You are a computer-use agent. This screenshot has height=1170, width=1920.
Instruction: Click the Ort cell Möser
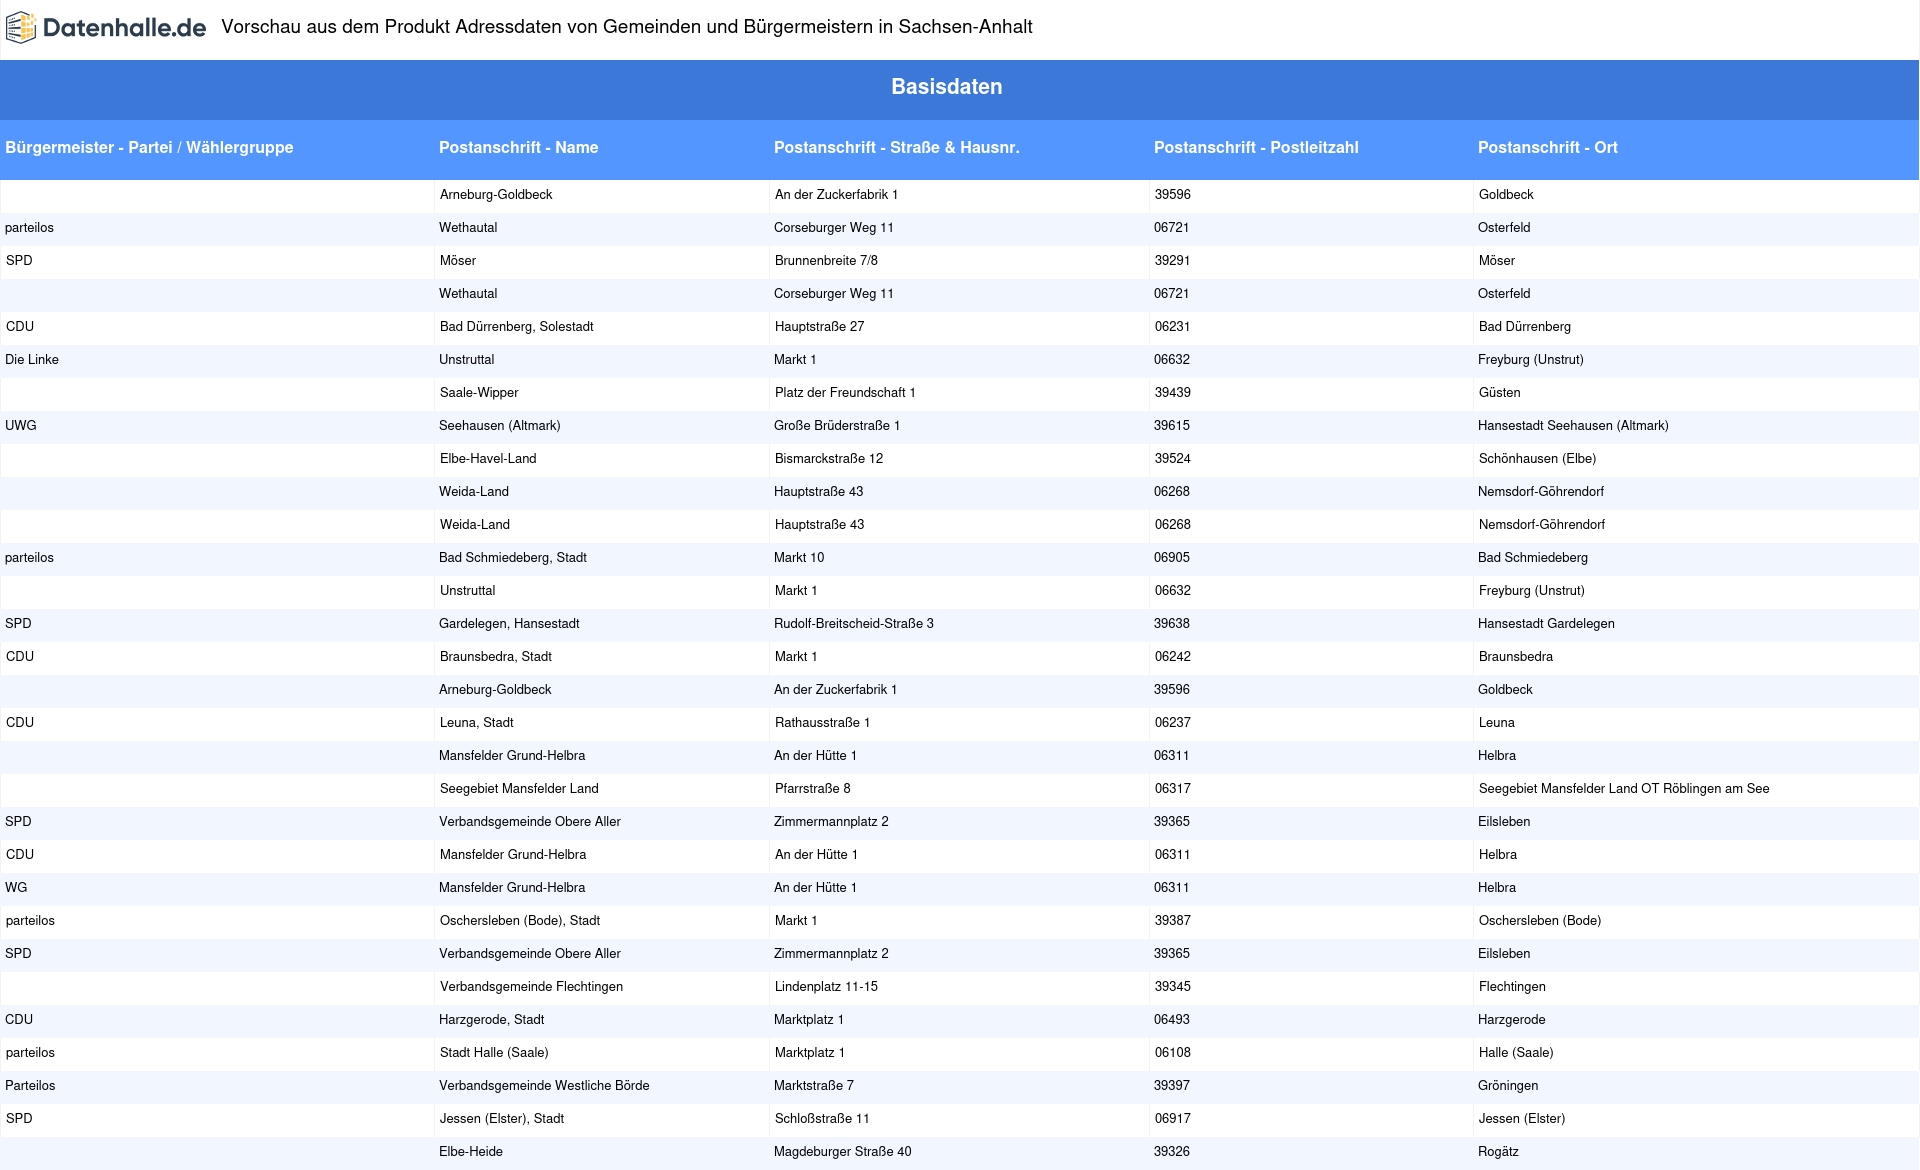1497,261
